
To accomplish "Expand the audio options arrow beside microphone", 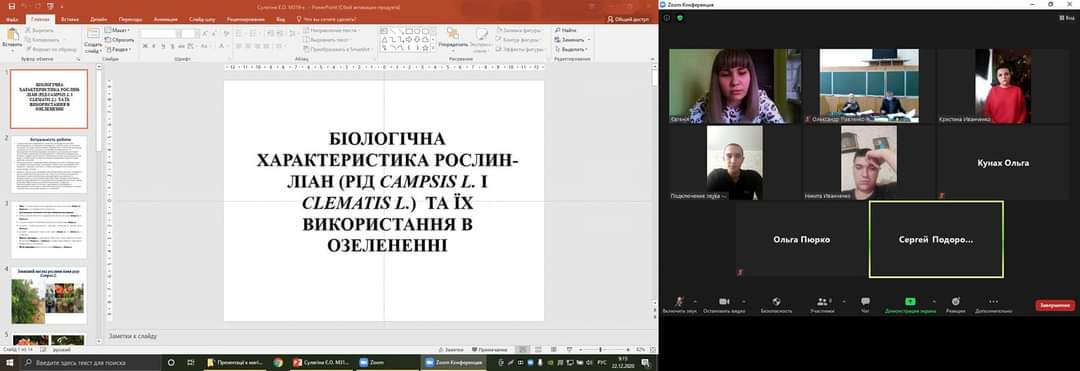I will click(694, 302).
